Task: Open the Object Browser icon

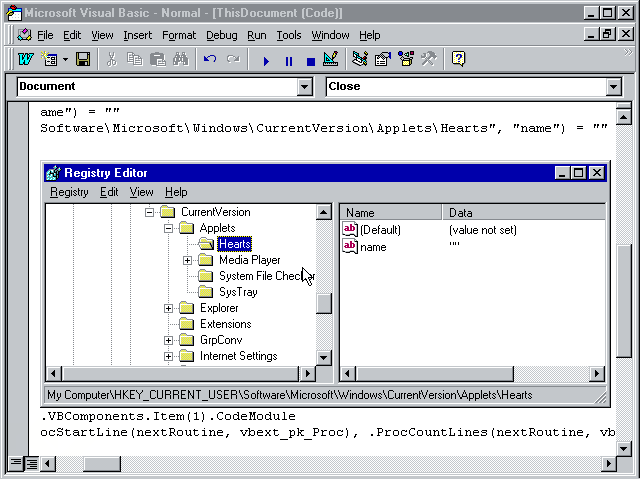Action: [x=406, y=60]
